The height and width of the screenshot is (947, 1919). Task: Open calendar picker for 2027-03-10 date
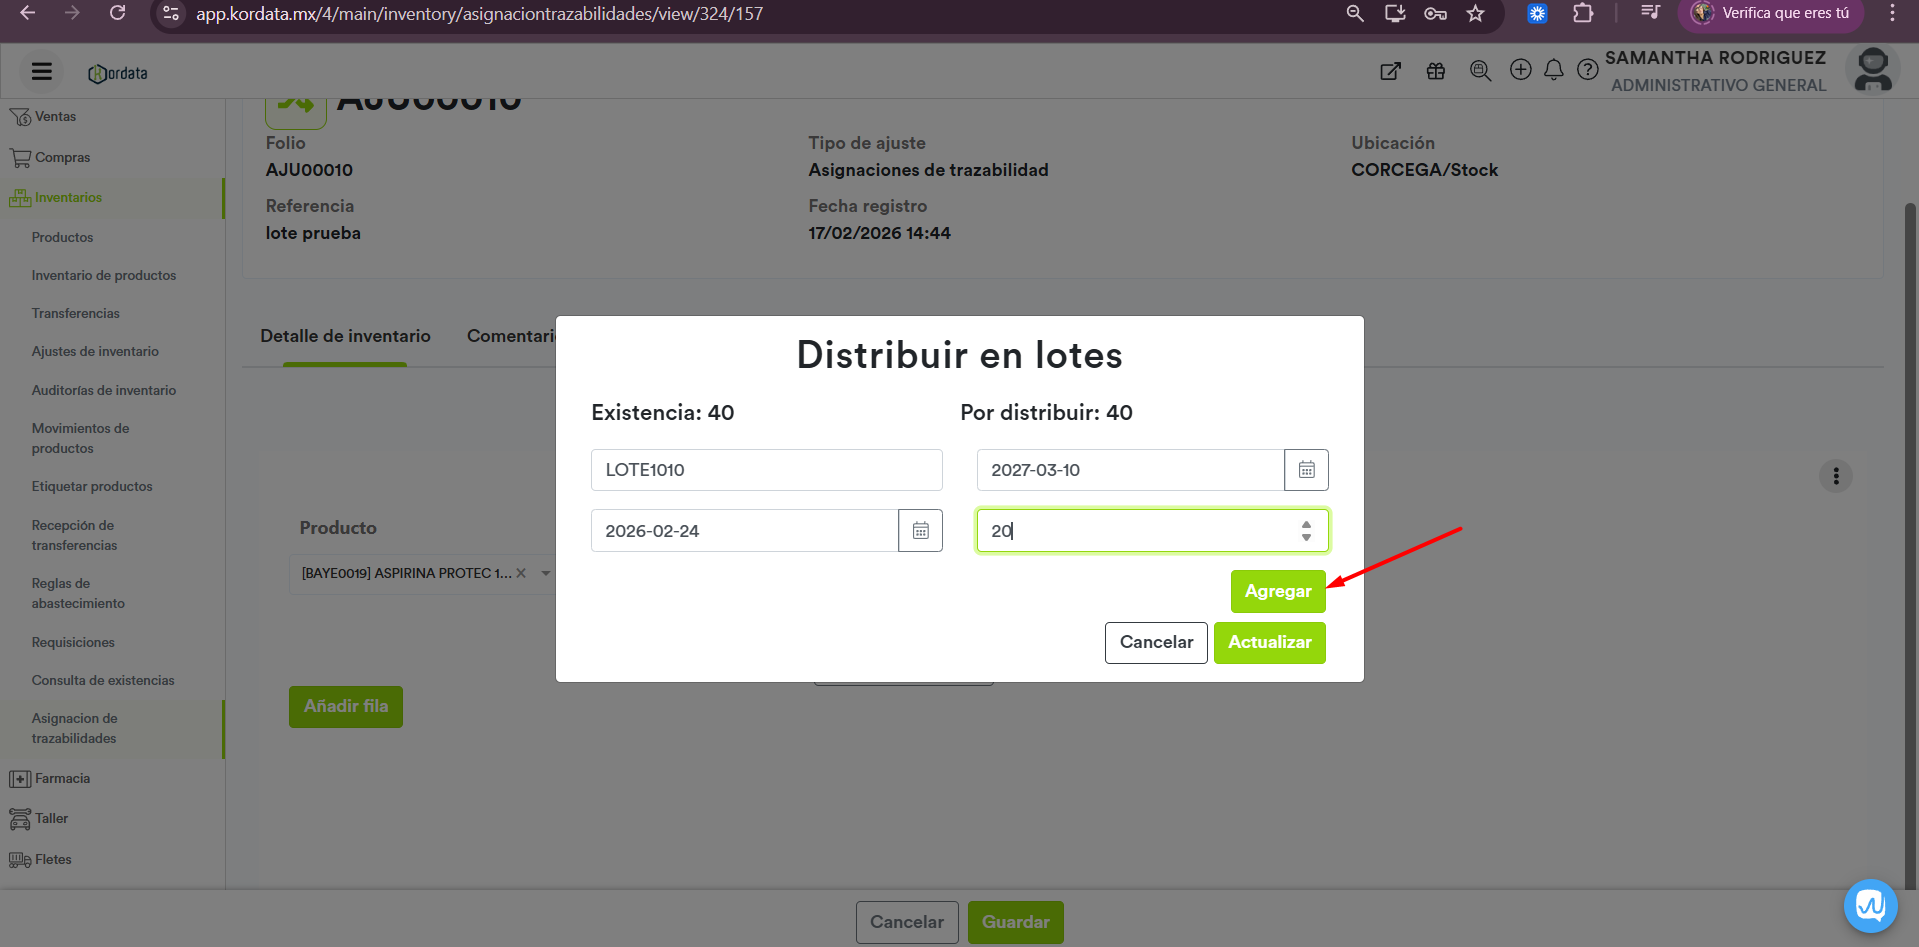tap(1306, 470)
